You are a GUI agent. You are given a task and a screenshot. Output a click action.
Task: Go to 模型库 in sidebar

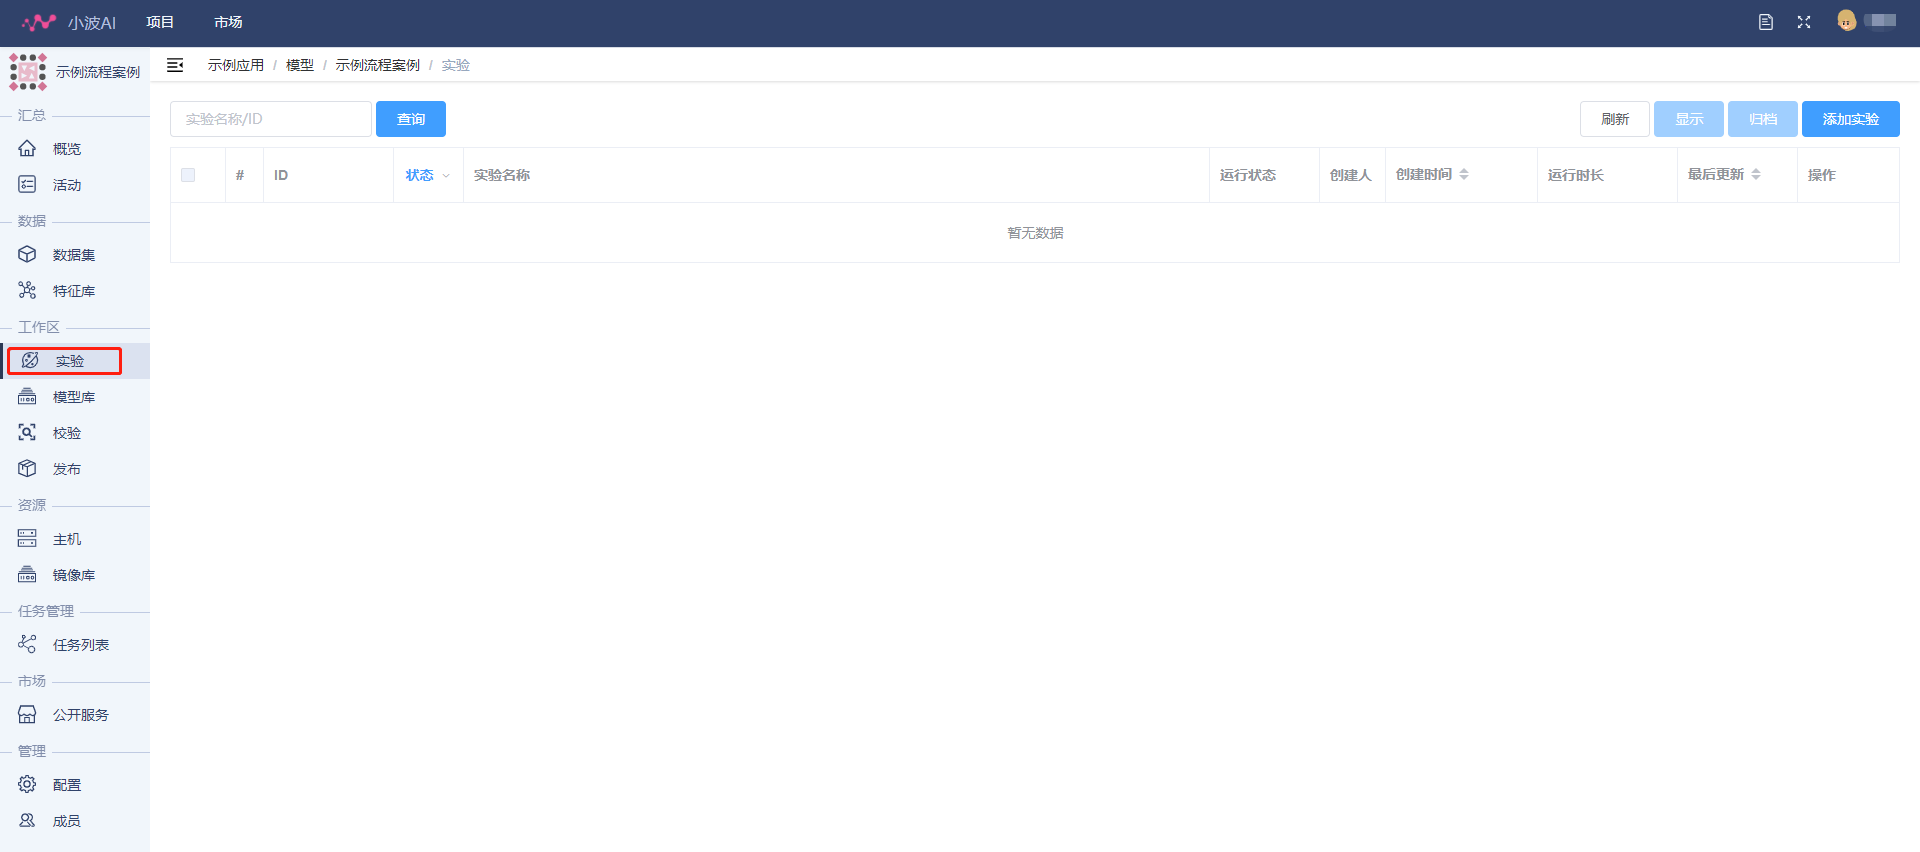tap(76, 396)
